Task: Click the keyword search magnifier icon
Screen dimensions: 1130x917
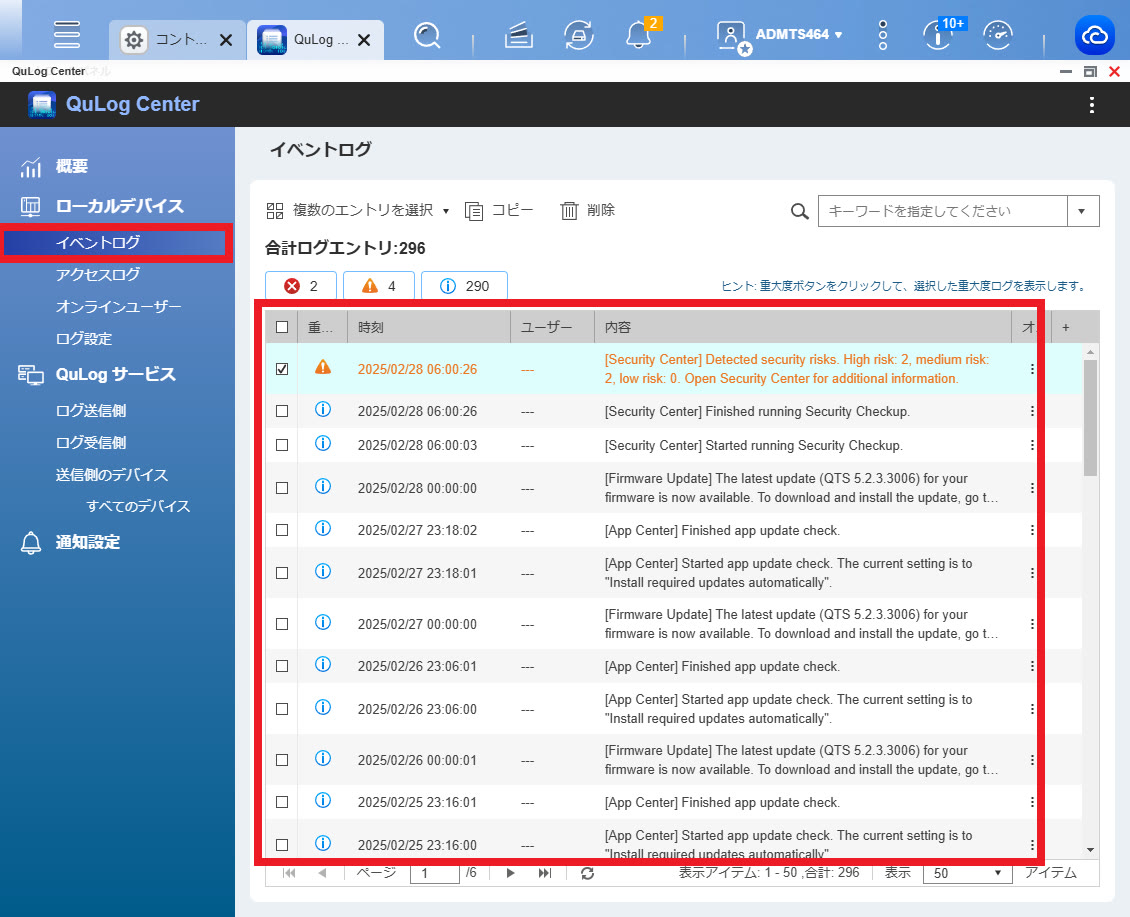Action: pos(799,211)
